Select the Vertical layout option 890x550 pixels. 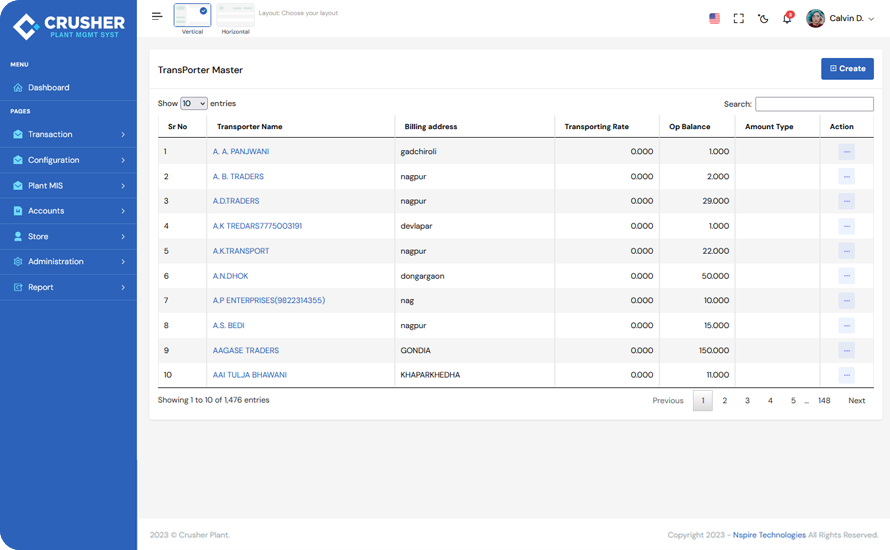[192, 16]
